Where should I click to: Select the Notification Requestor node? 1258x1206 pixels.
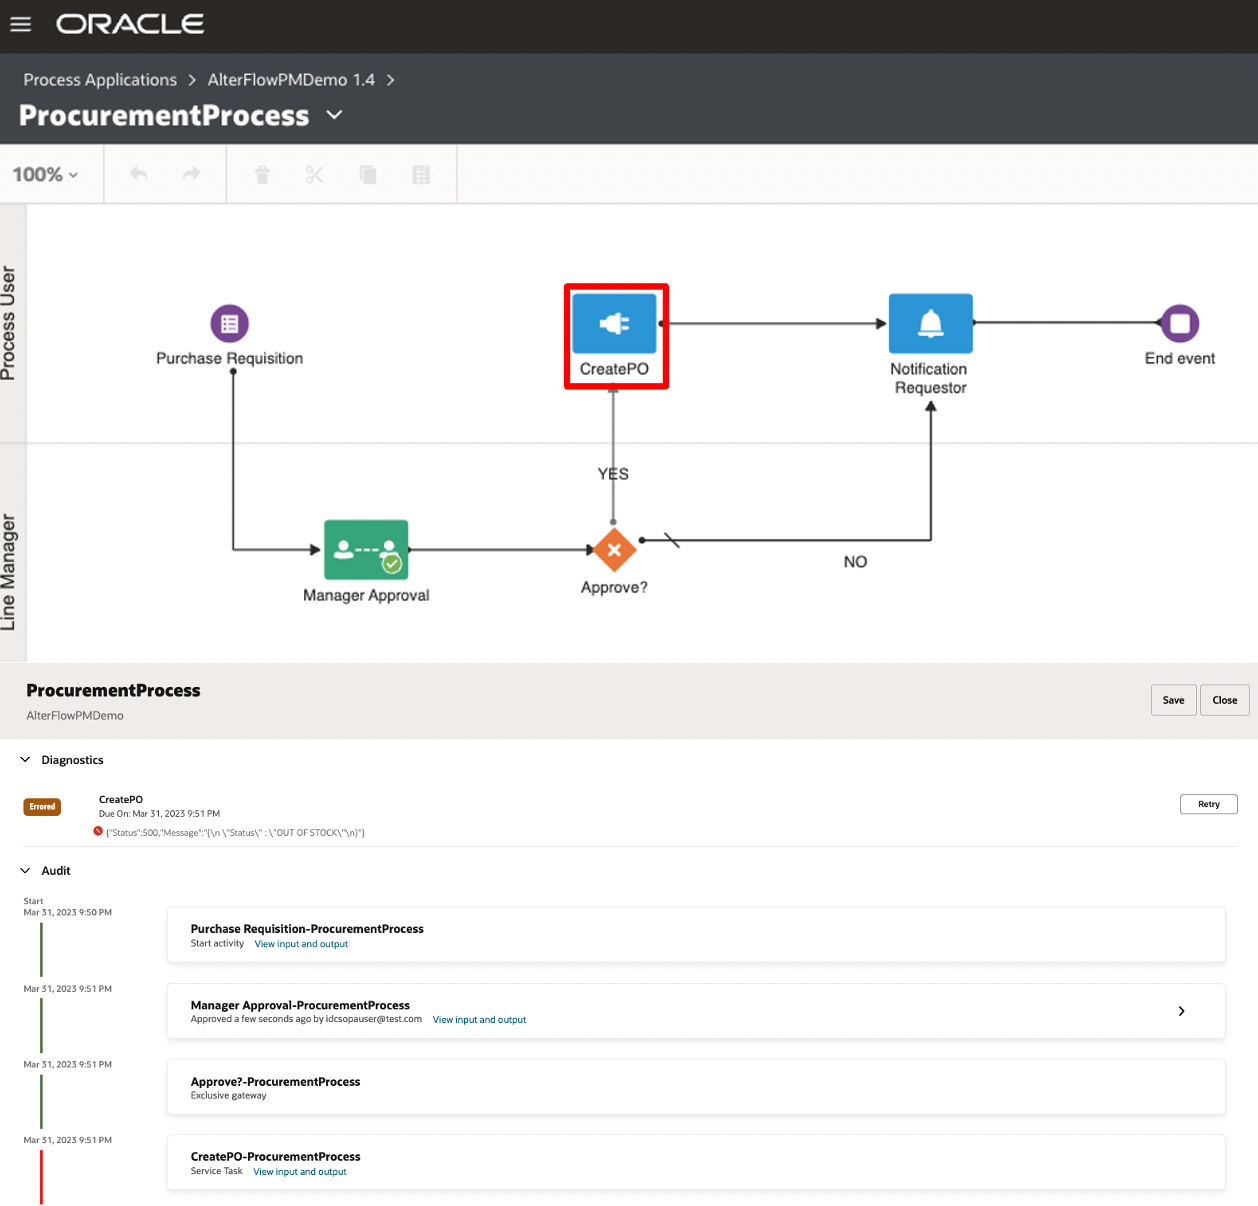tap(930, 323)
